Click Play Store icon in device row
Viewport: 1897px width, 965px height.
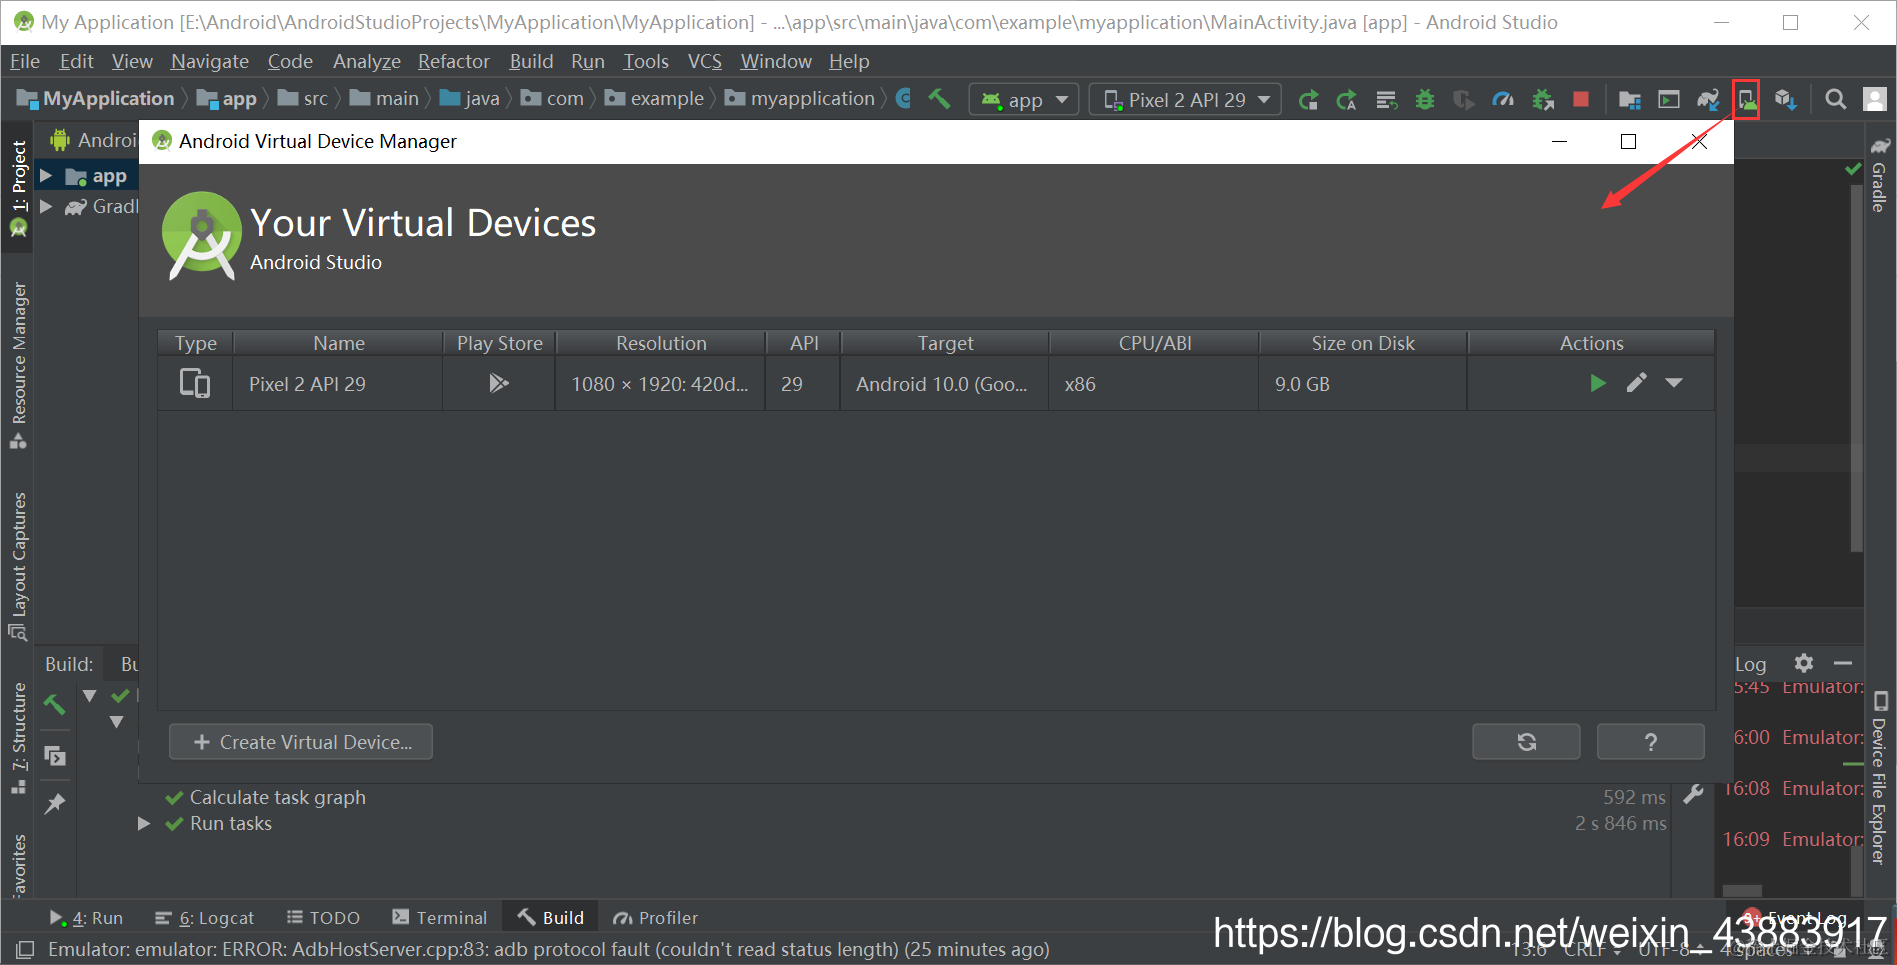[x=499, y=383]
